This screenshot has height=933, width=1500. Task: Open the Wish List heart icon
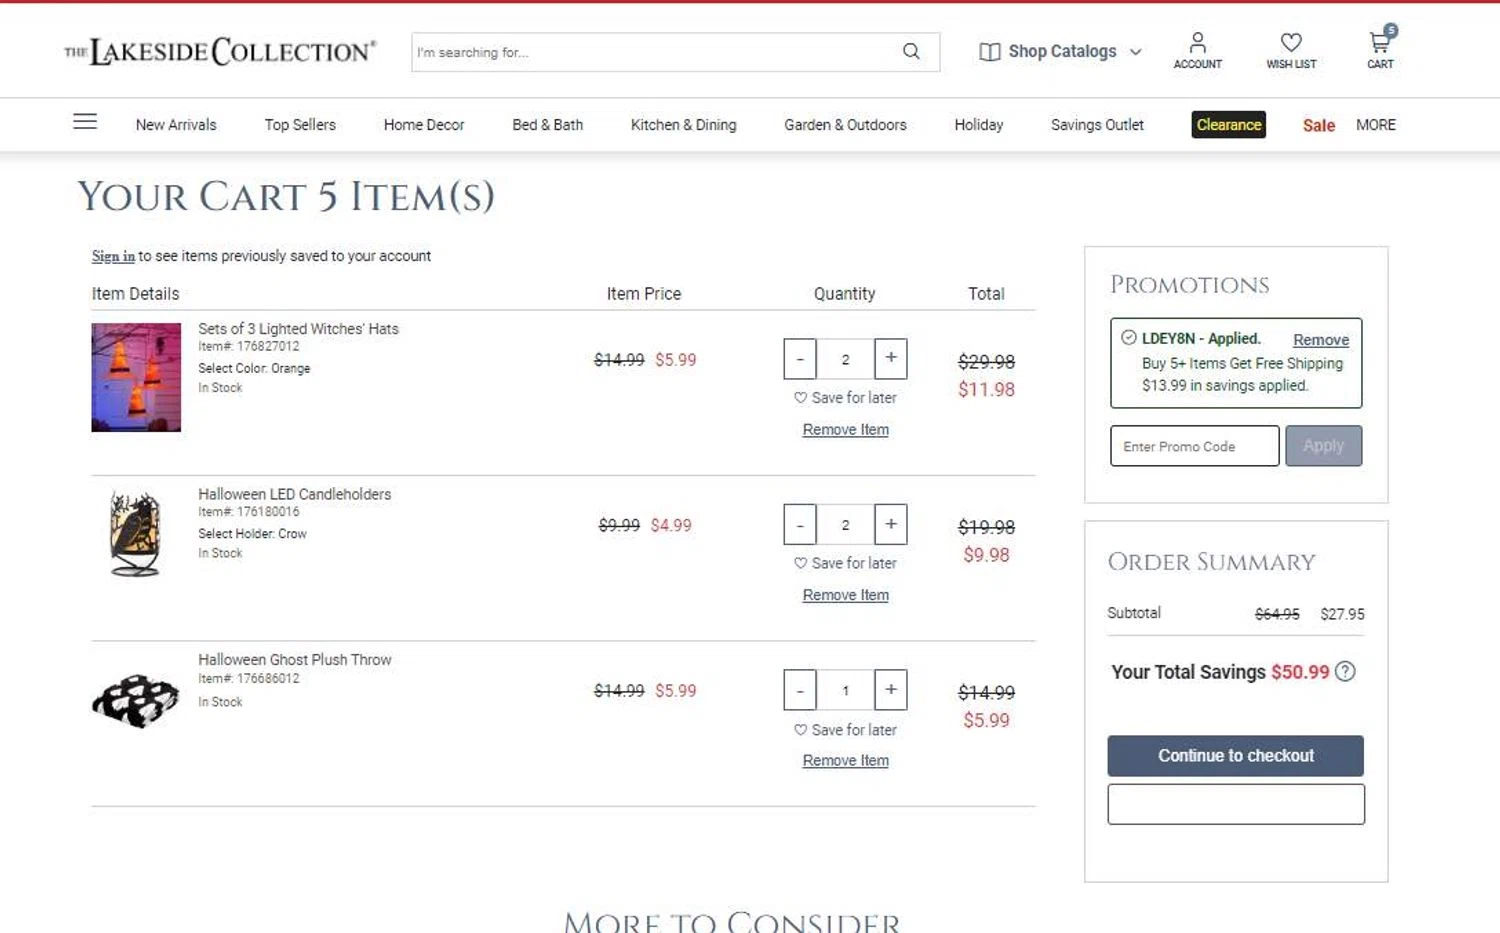(x=1291, y=50)
